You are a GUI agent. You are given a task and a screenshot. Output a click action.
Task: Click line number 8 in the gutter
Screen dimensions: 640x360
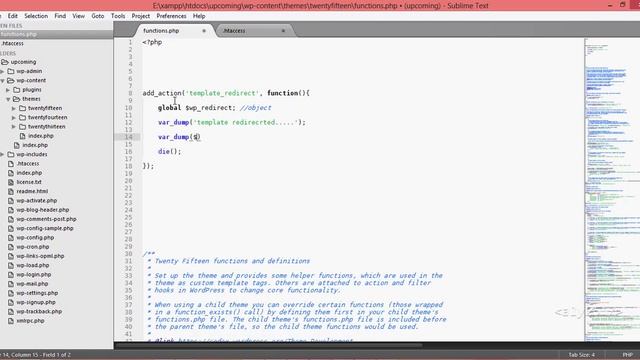[x=130, y=93]
